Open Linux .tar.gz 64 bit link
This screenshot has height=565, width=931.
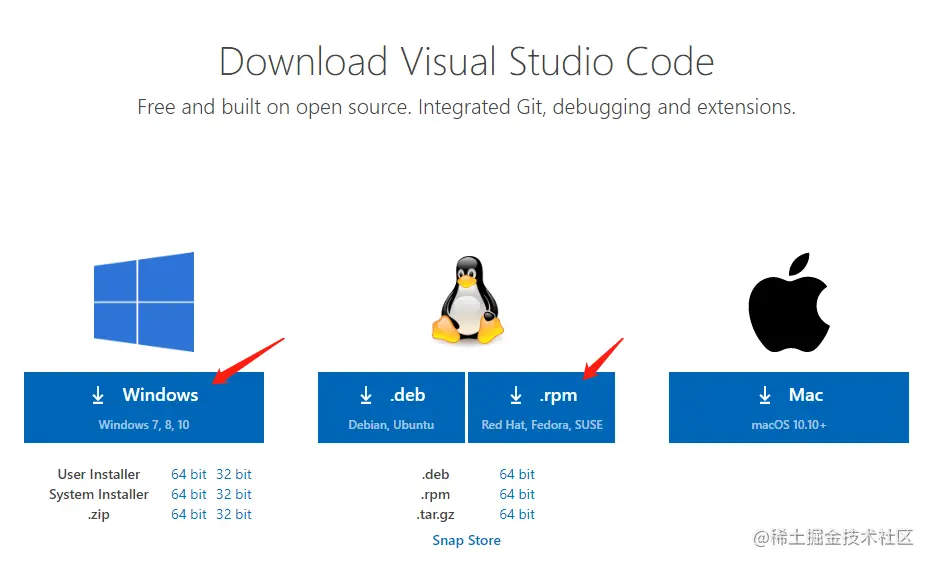517,514
